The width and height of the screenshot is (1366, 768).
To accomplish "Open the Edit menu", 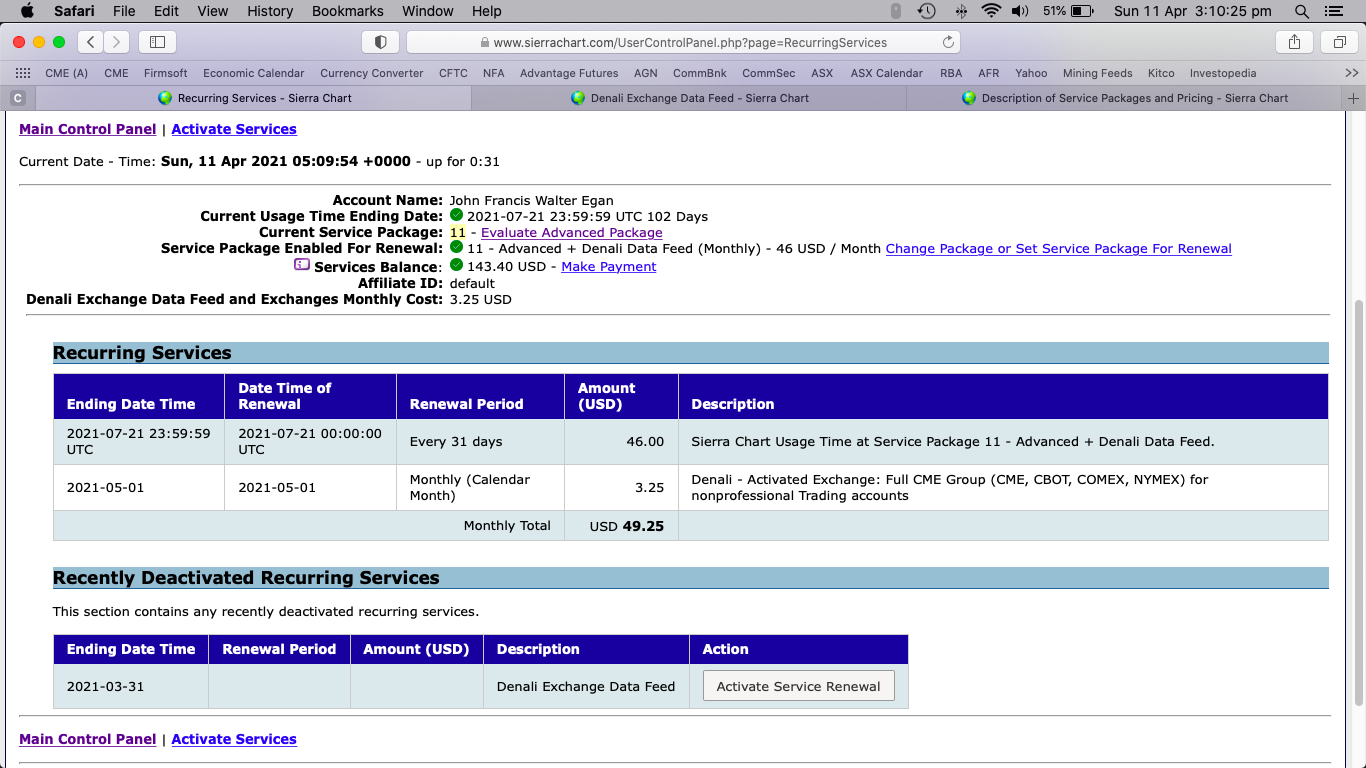I will [166, 11].
